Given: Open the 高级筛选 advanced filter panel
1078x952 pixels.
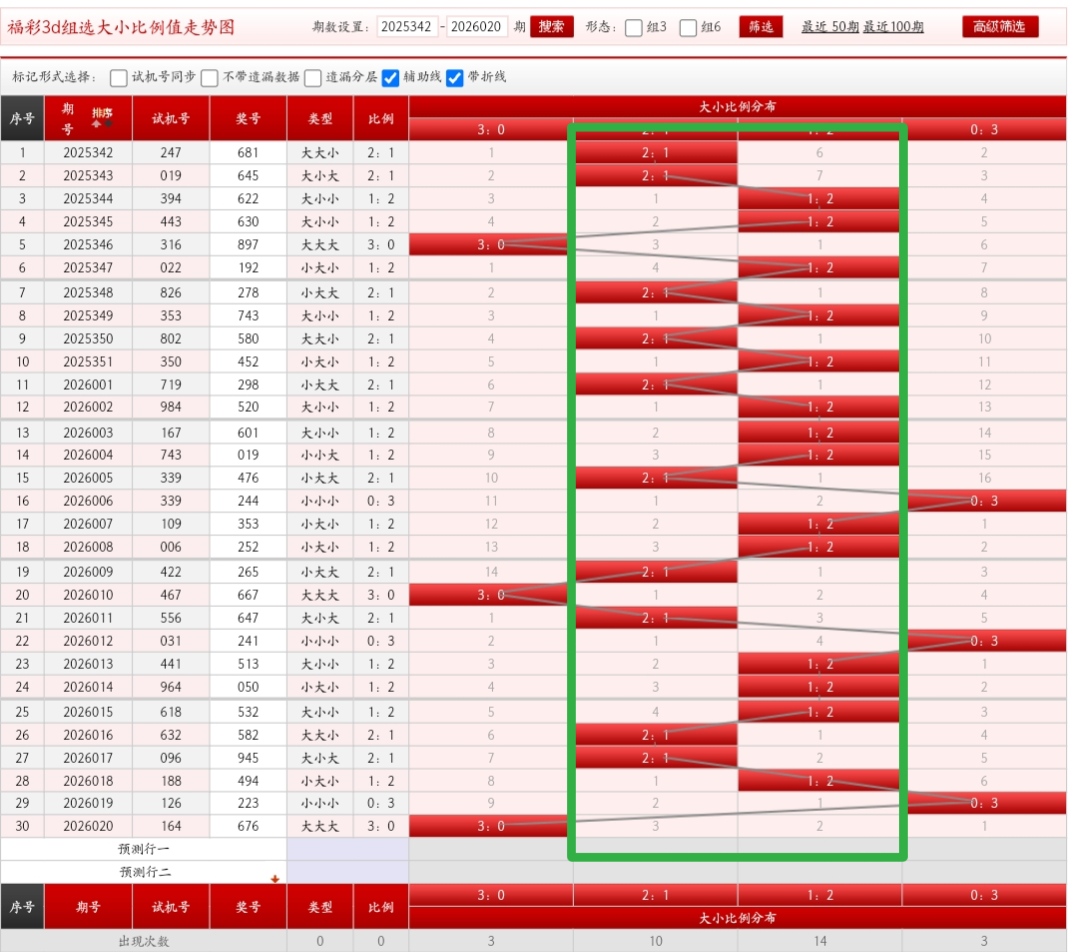Looking at the screenshot, I should pos(999,27).
